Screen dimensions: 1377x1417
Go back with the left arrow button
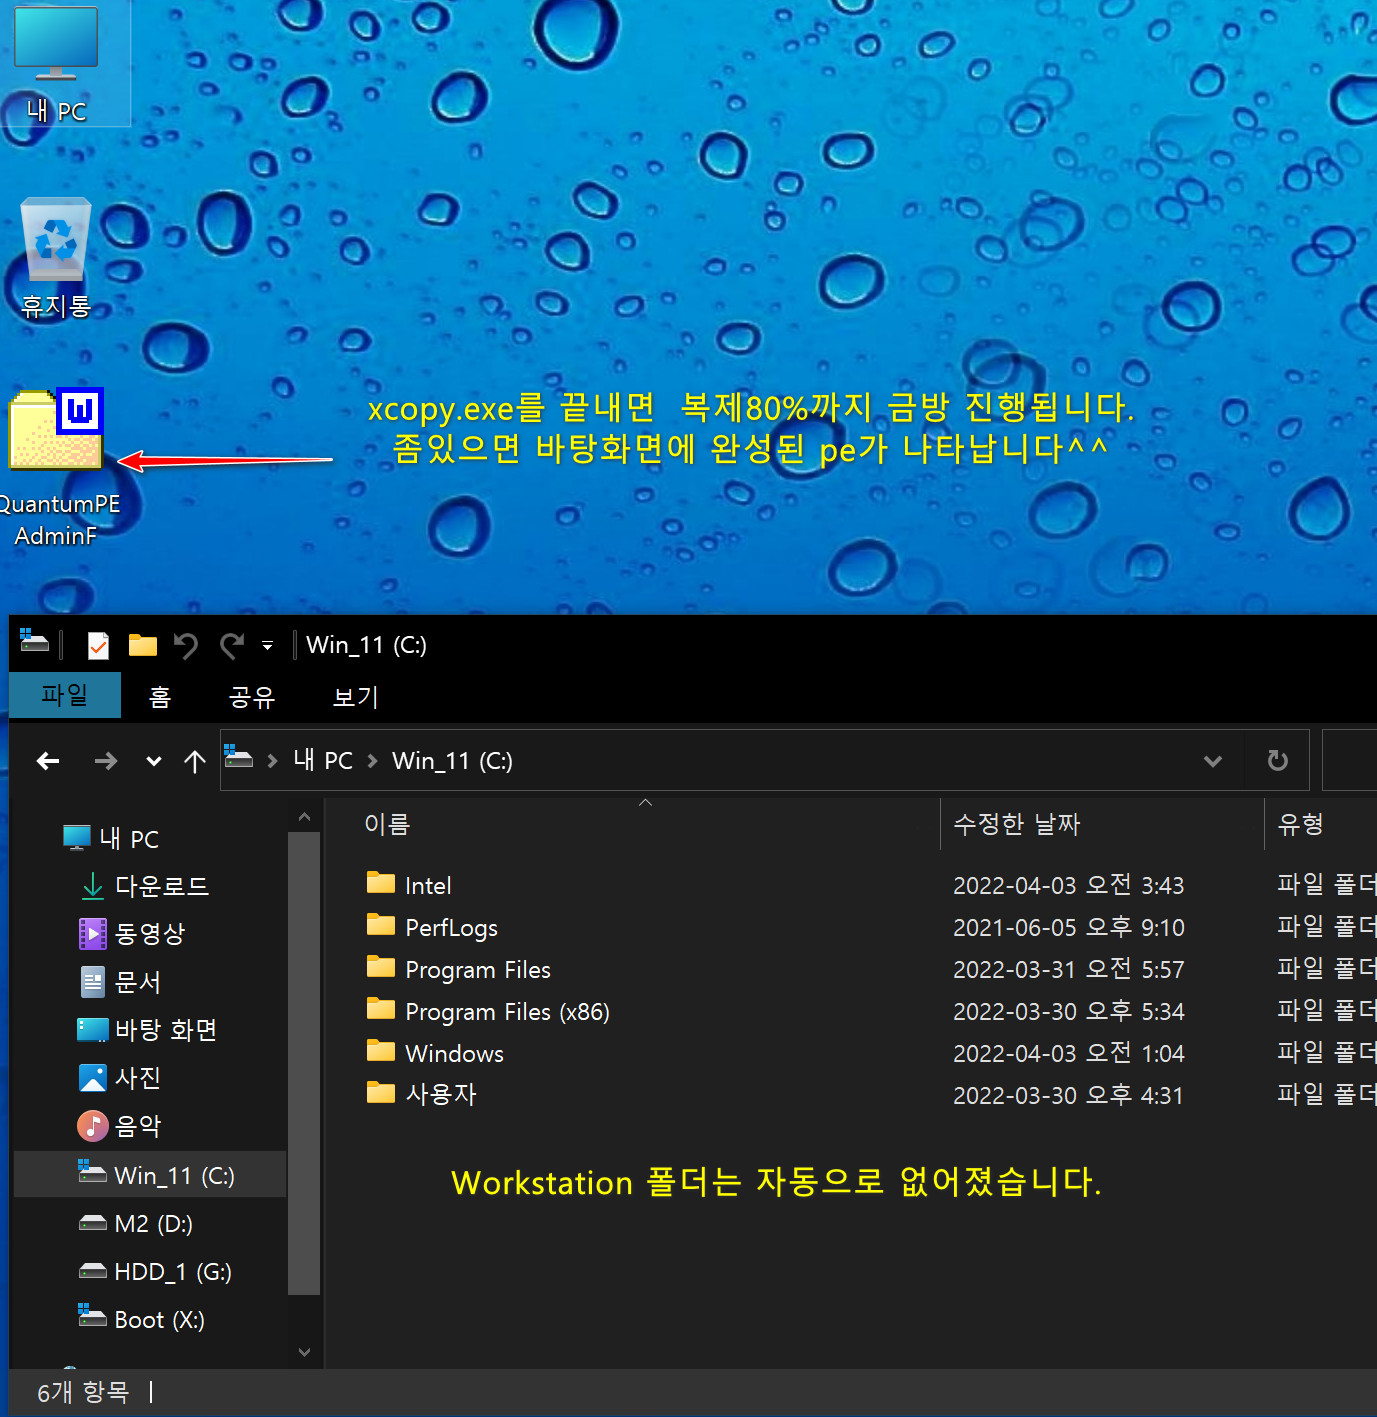point(48,761)
